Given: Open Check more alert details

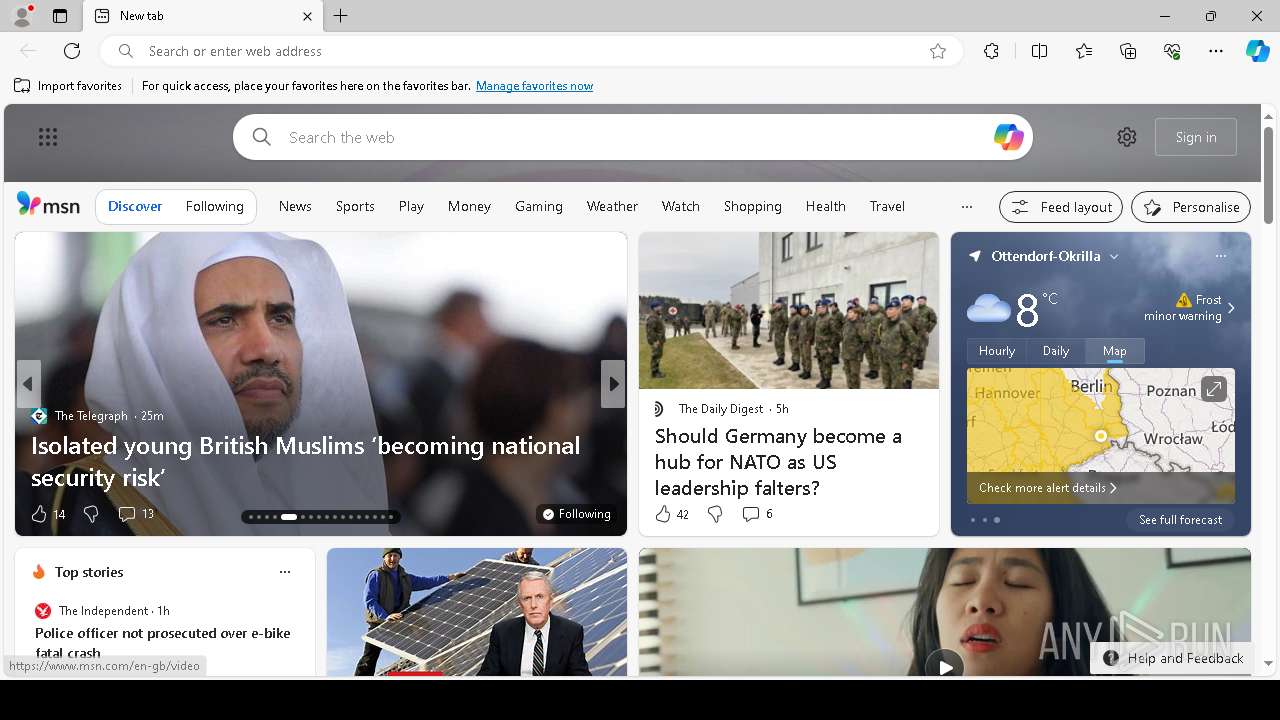Looking at the screenshot, I should coord(1047,488).
